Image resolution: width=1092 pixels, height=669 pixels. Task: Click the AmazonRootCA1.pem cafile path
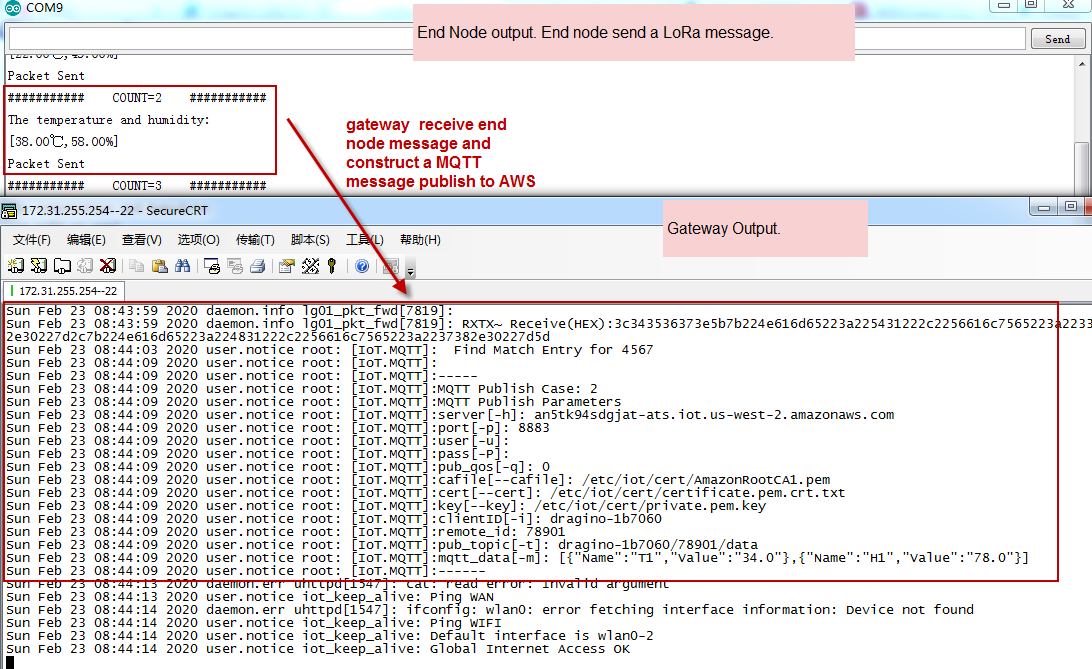706,480
